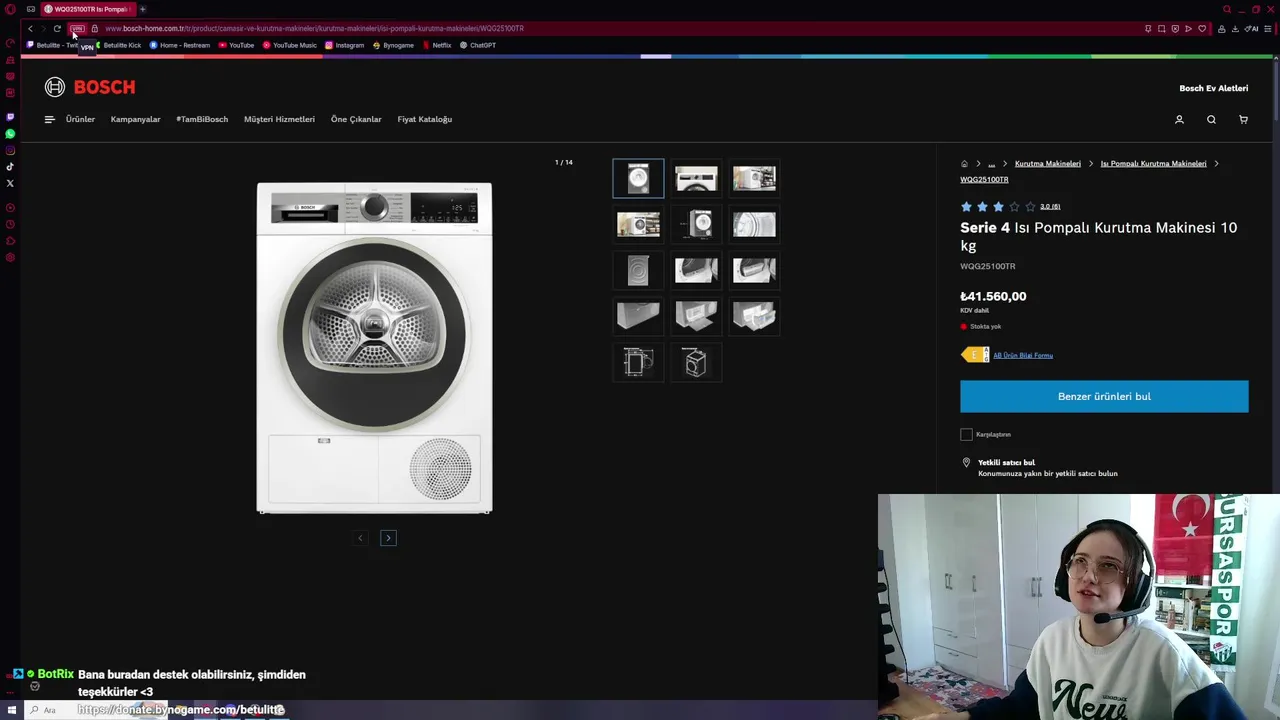Open the shopping cart icon
The height and width of the screenshot is (720, 1280).
tap(1243, 119)
